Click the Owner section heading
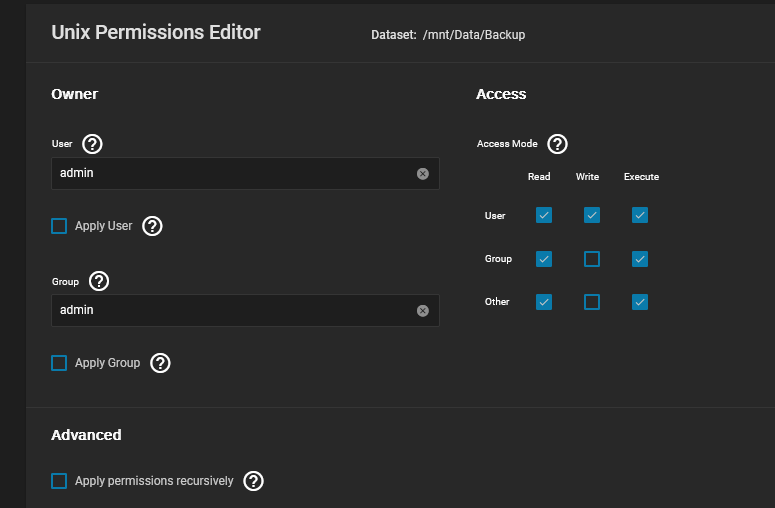This screenshot has width=775, height=508. (75, 94)
